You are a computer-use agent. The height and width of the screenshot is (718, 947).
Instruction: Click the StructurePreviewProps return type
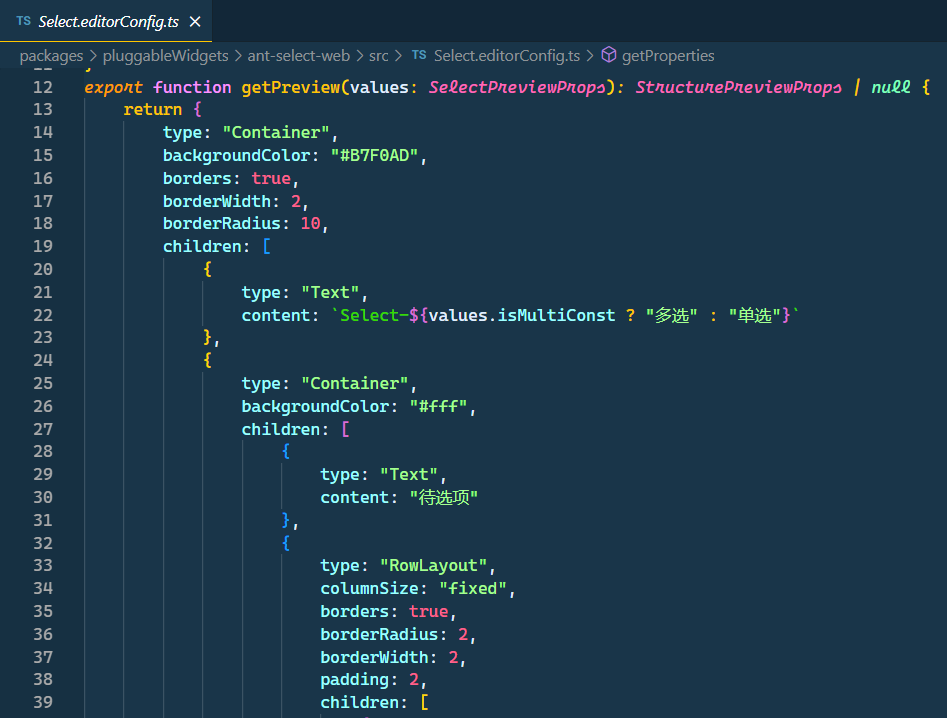click(738, 87)
